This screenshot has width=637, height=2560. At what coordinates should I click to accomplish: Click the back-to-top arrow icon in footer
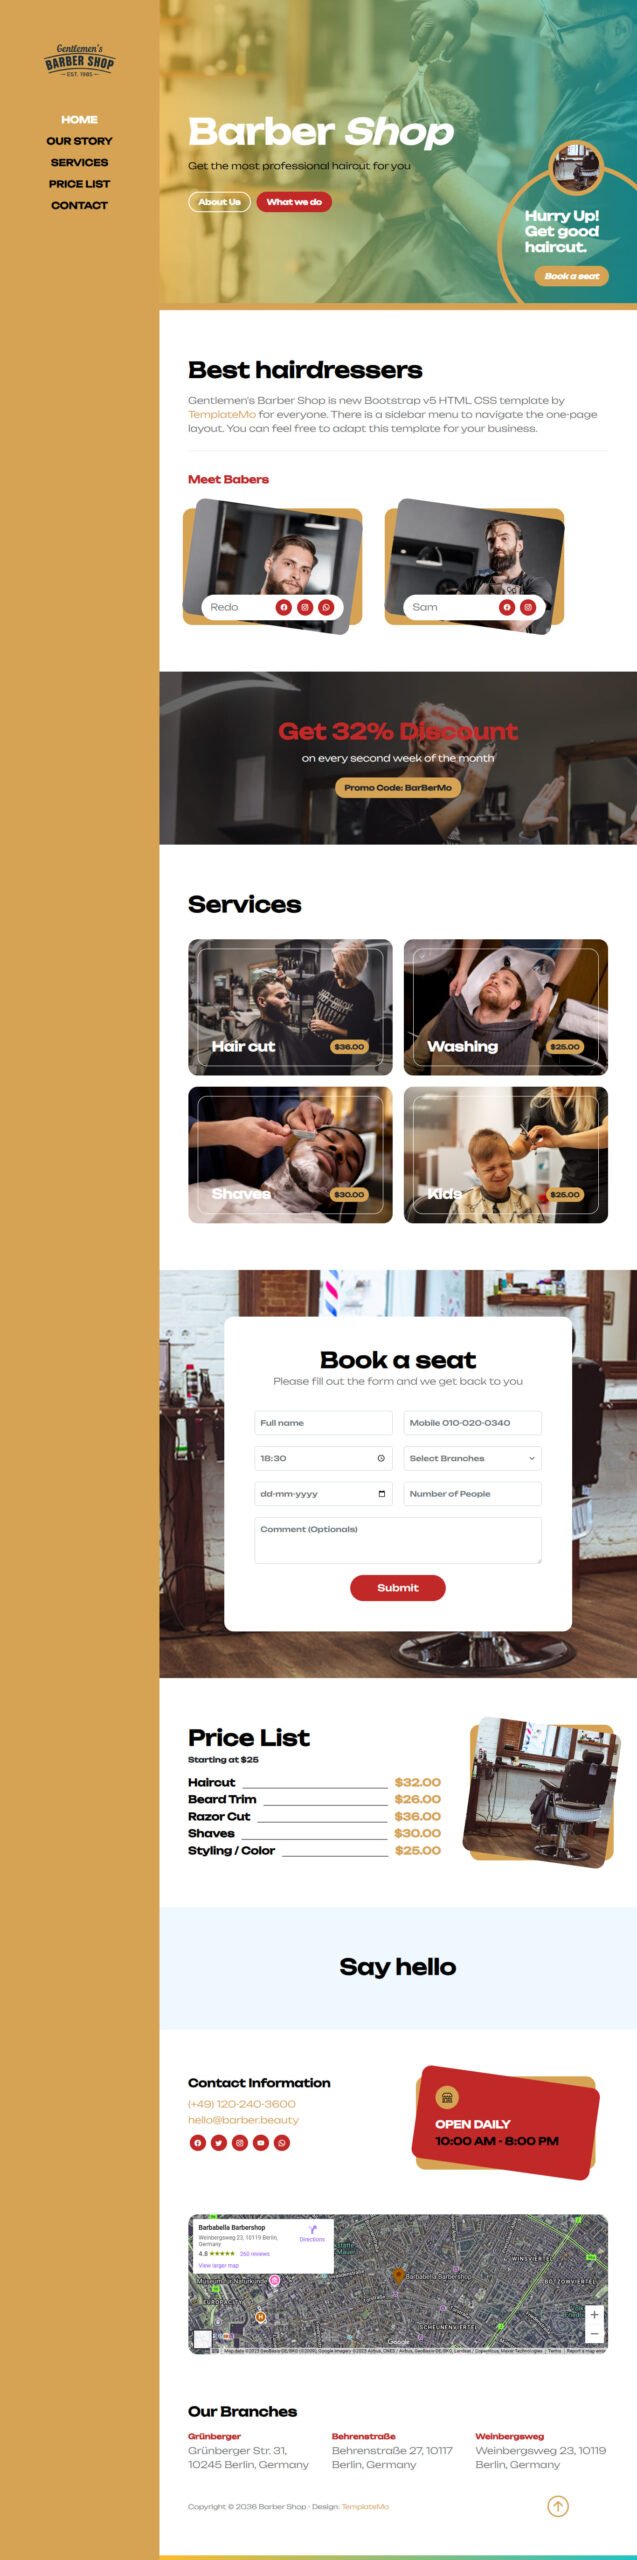coord(558,2505)
